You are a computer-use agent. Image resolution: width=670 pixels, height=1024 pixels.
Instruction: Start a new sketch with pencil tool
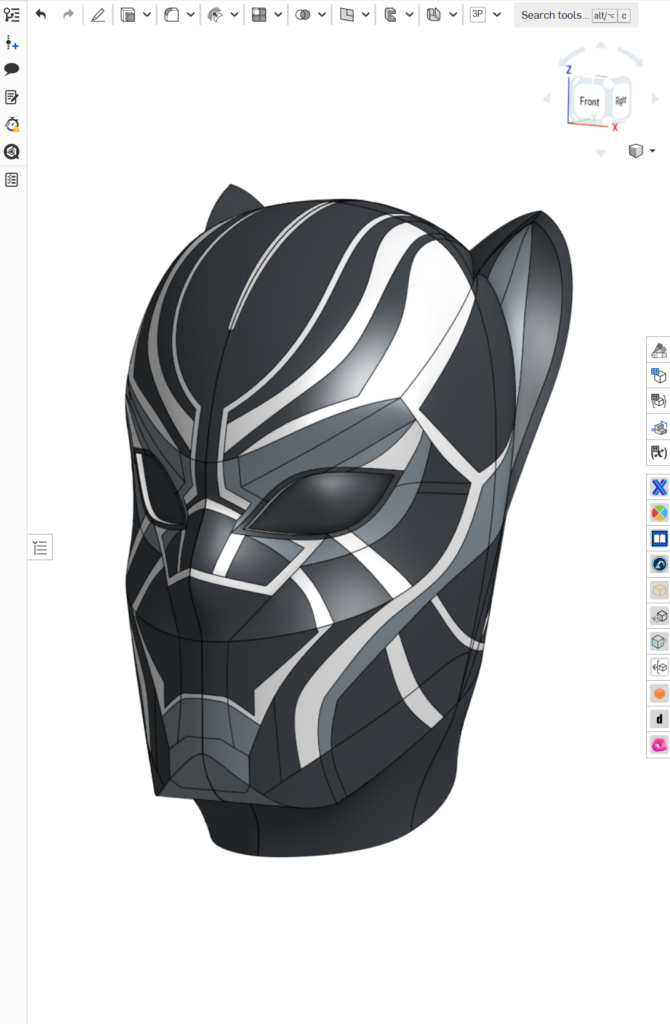pos(98,14)
